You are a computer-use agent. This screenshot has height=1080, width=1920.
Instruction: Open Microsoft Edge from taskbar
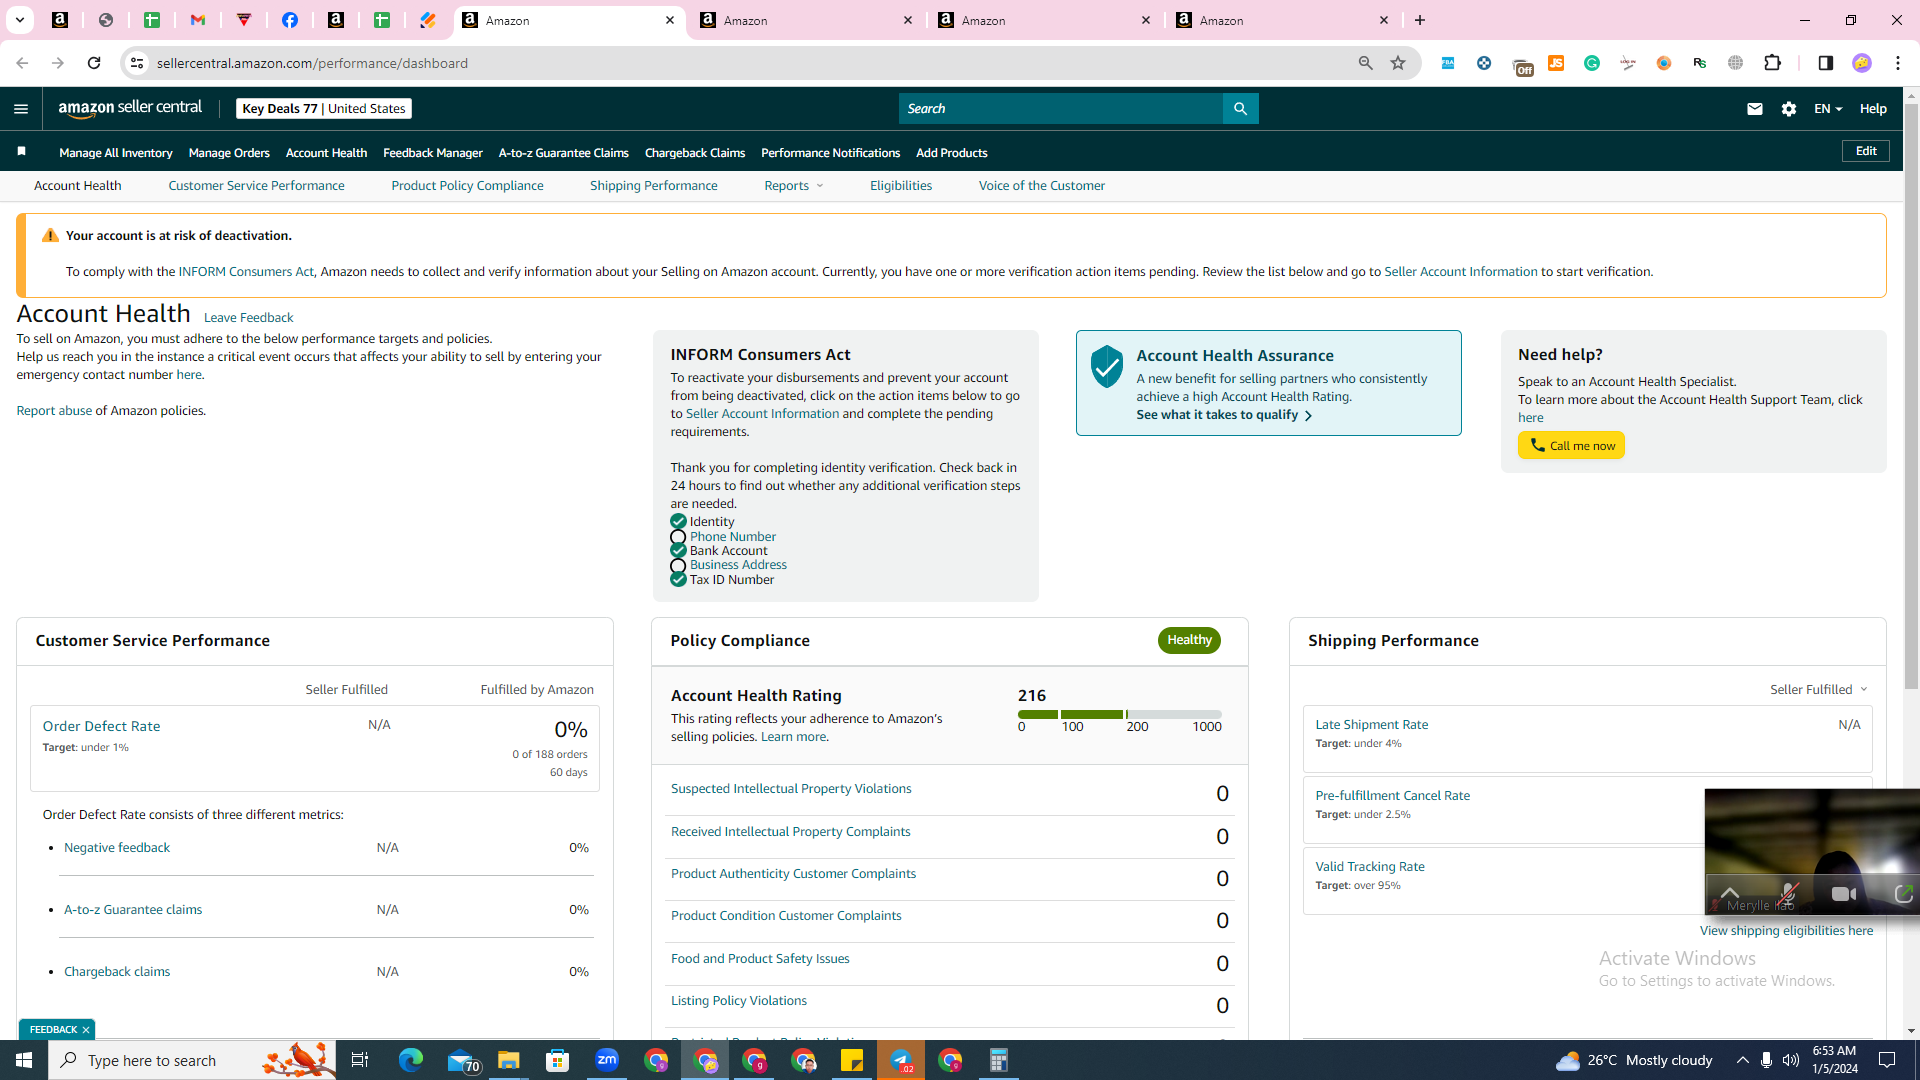click(411, 1060)
